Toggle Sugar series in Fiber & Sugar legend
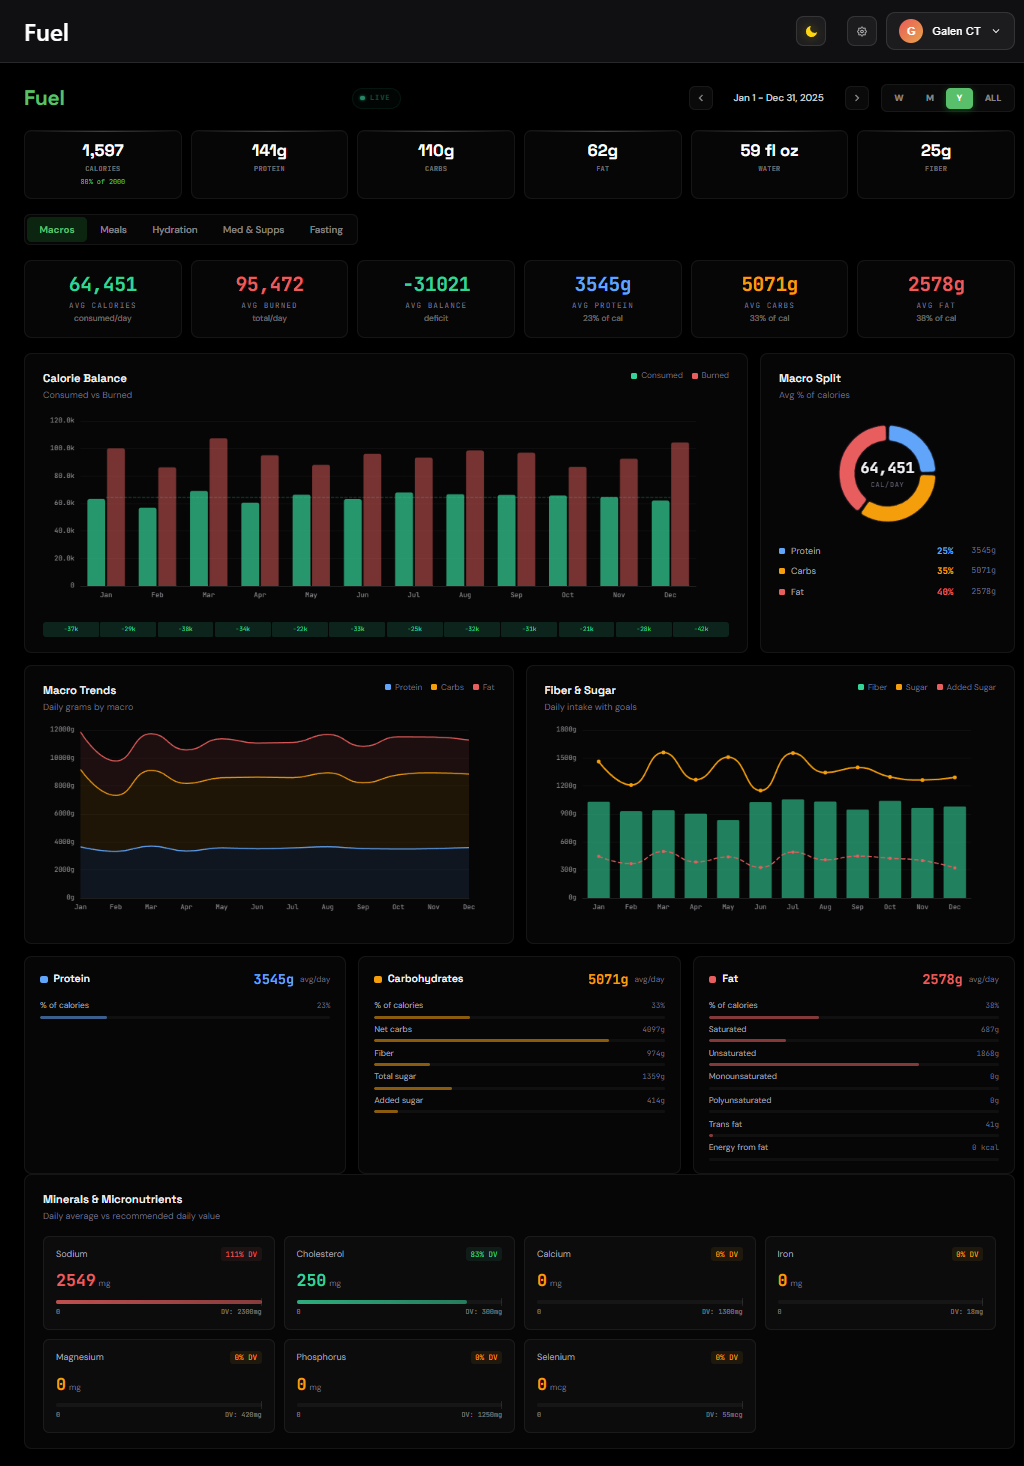The image size is (1024, 1466). (912, 688)
